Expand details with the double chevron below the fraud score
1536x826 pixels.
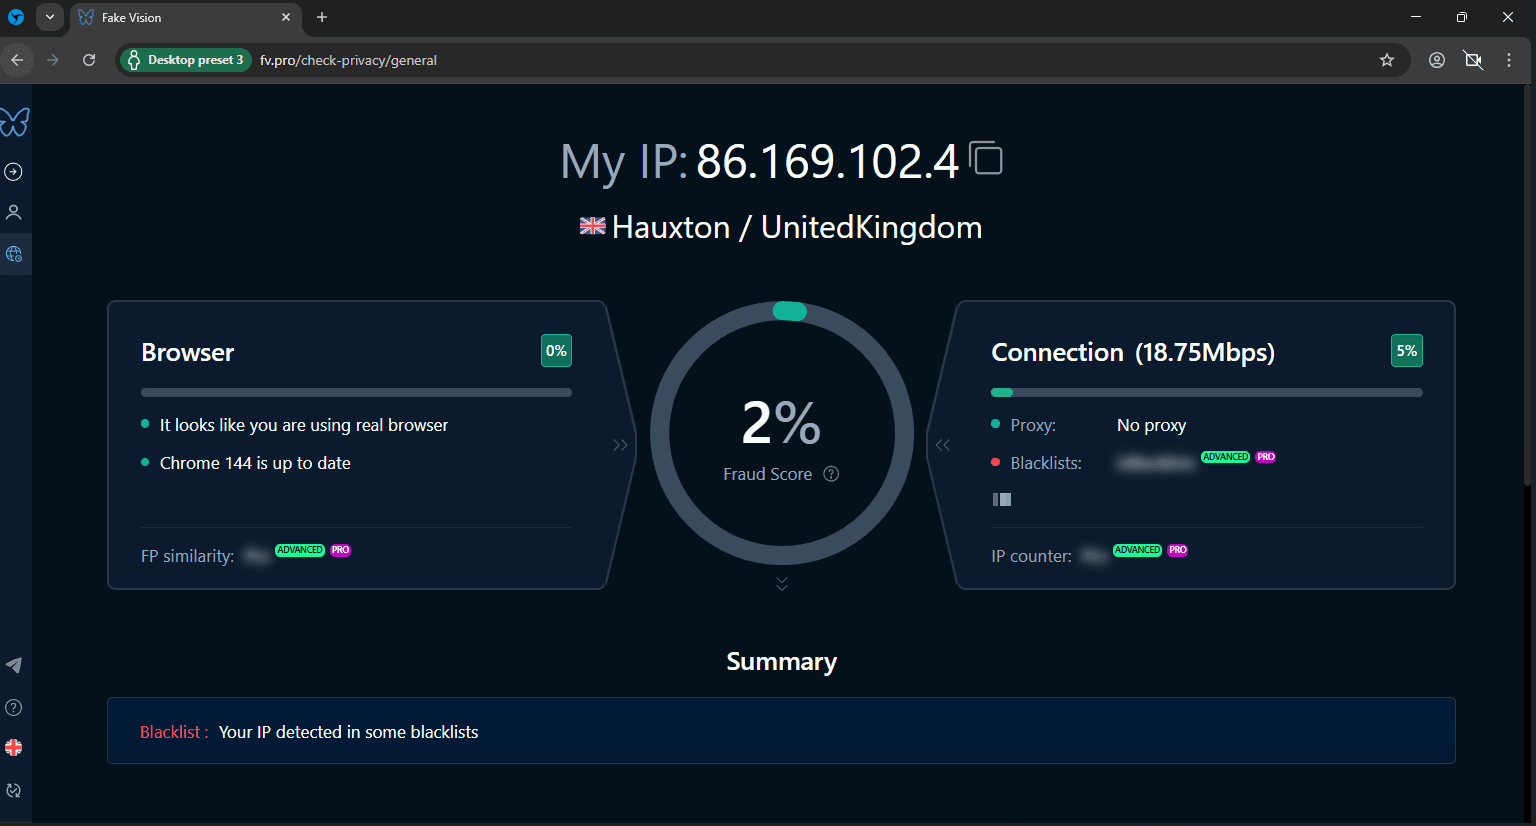coord(782,583)
